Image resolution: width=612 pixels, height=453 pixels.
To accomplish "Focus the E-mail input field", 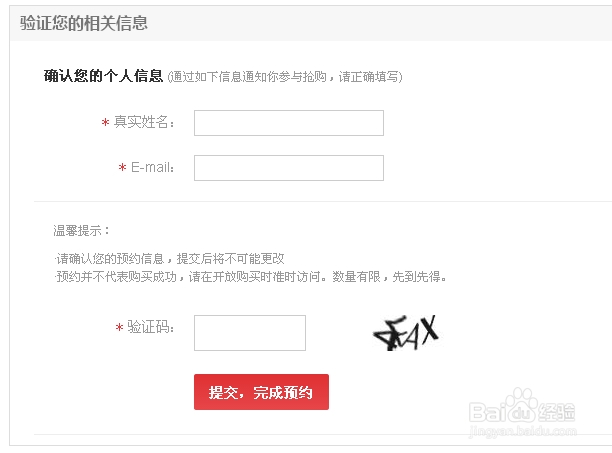I will point(289,168).
